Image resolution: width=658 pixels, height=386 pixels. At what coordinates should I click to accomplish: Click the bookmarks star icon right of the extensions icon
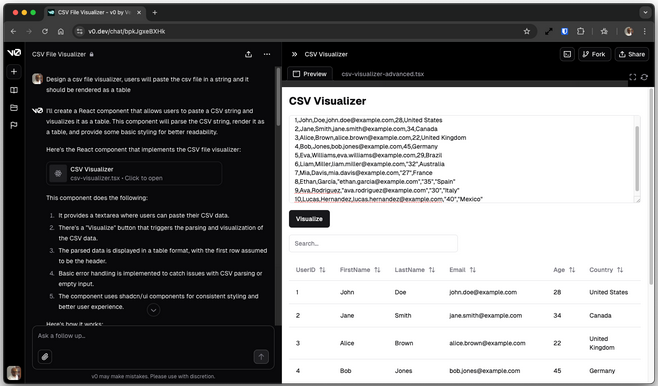pos(604,31)
